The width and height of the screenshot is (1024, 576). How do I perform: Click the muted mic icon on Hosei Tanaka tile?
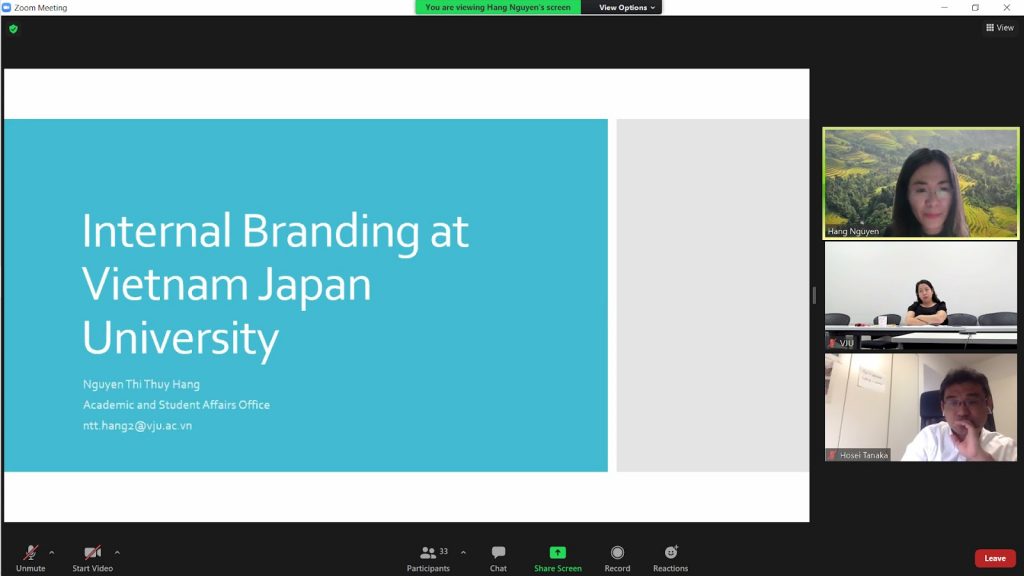[833, 455]
